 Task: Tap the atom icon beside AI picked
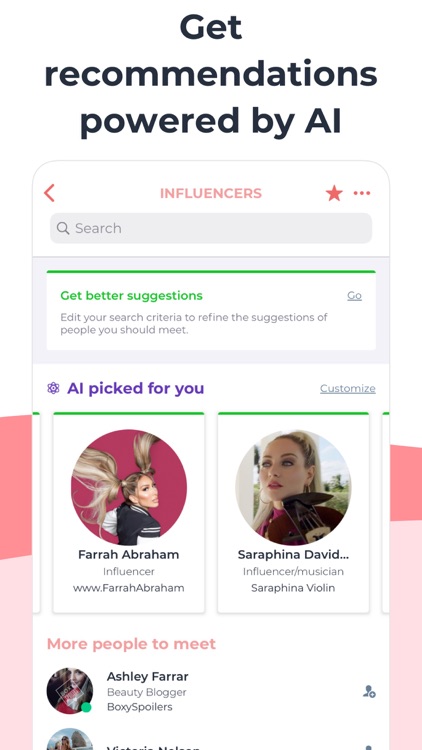(x=53, y=388)
